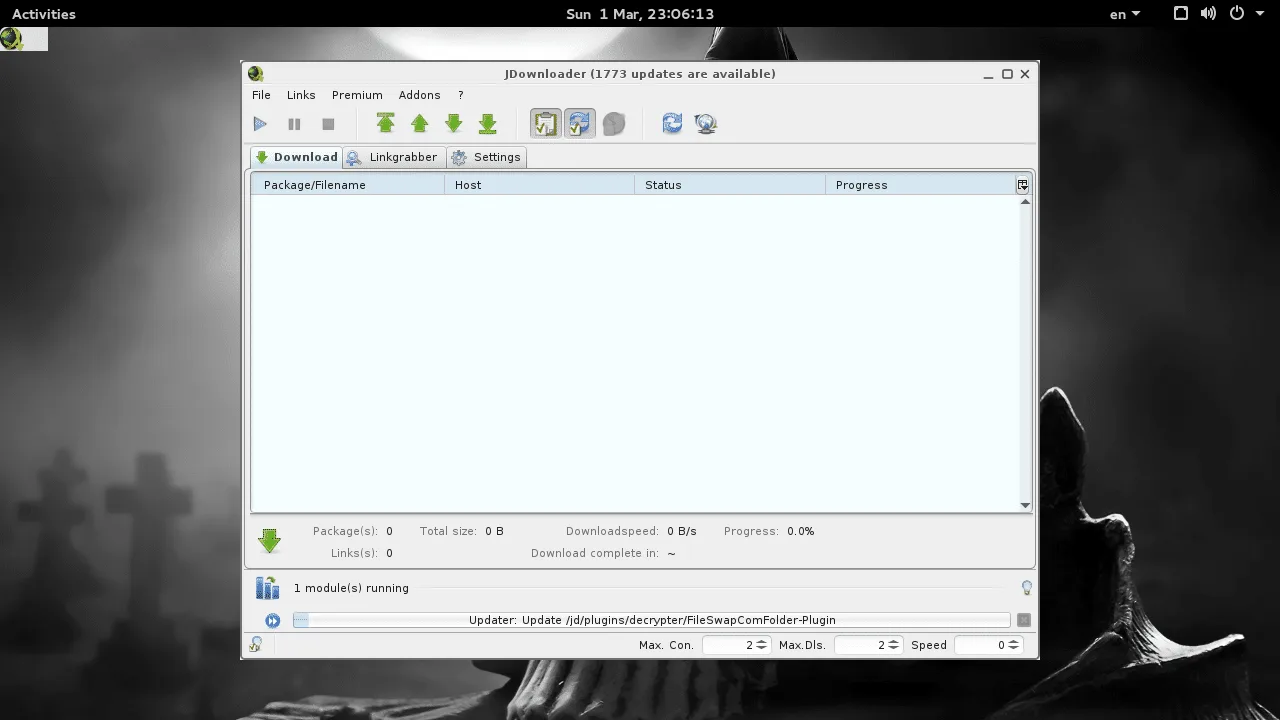Viewport: 1280px width, 720px height.
Task: Cancel the updater with the grey square button
Action: pos(1024,620)
